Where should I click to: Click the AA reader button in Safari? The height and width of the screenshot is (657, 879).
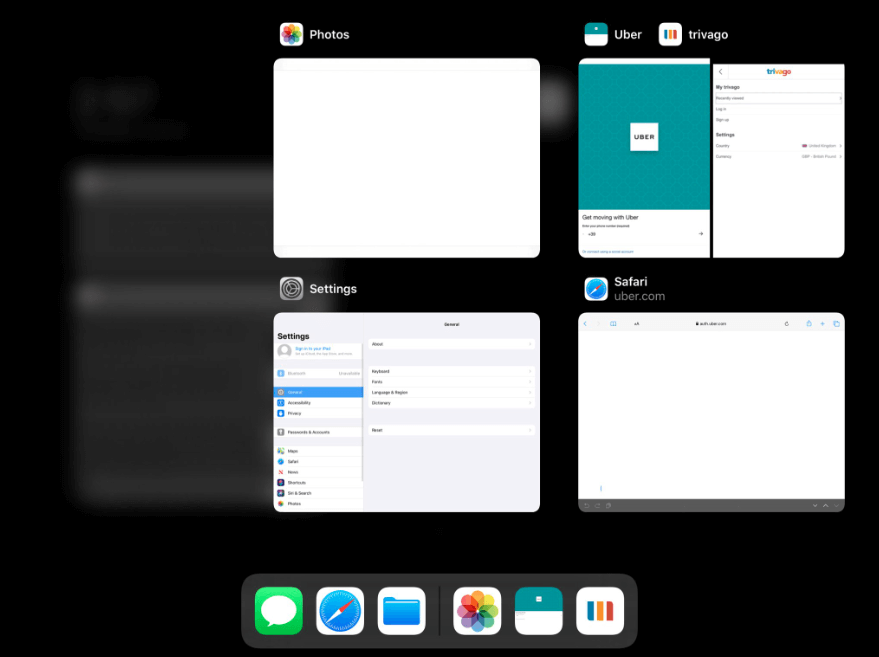click(636, 323)
